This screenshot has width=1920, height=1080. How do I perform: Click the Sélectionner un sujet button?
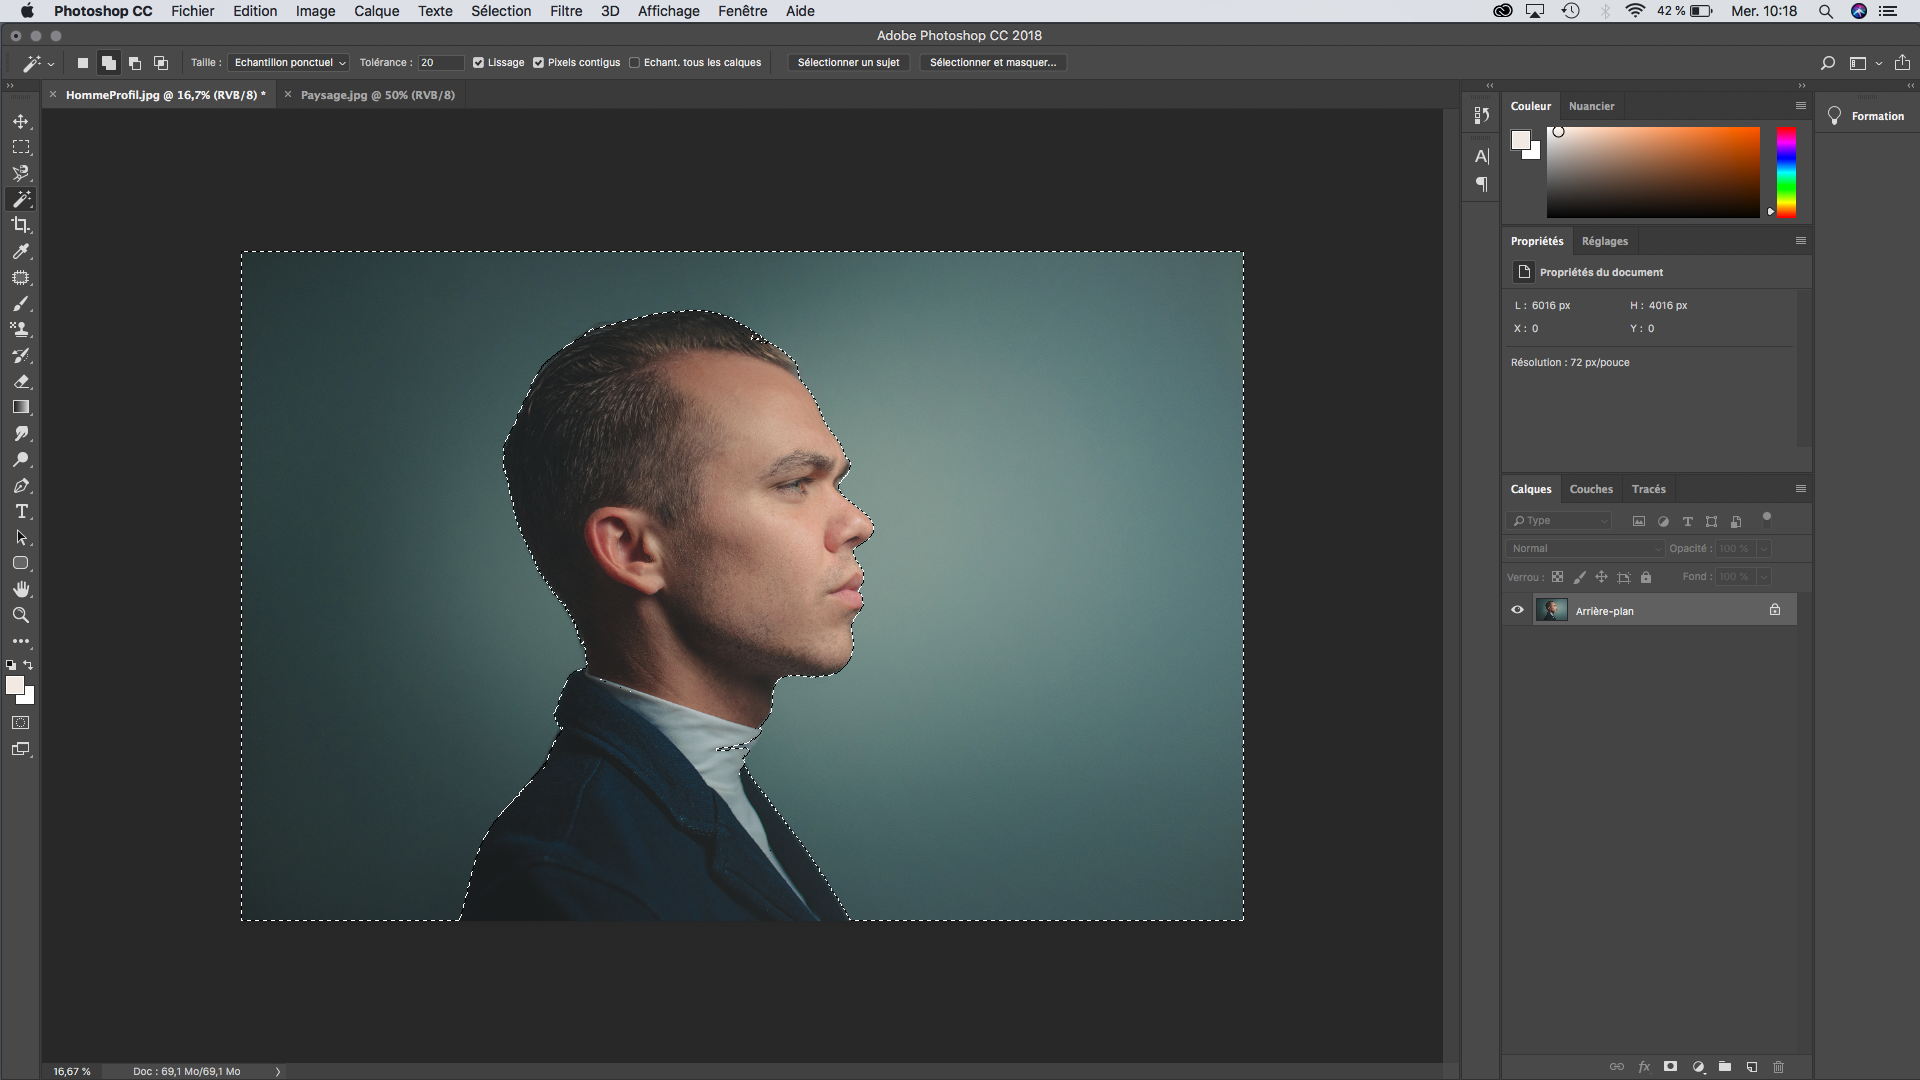(848, 63)
